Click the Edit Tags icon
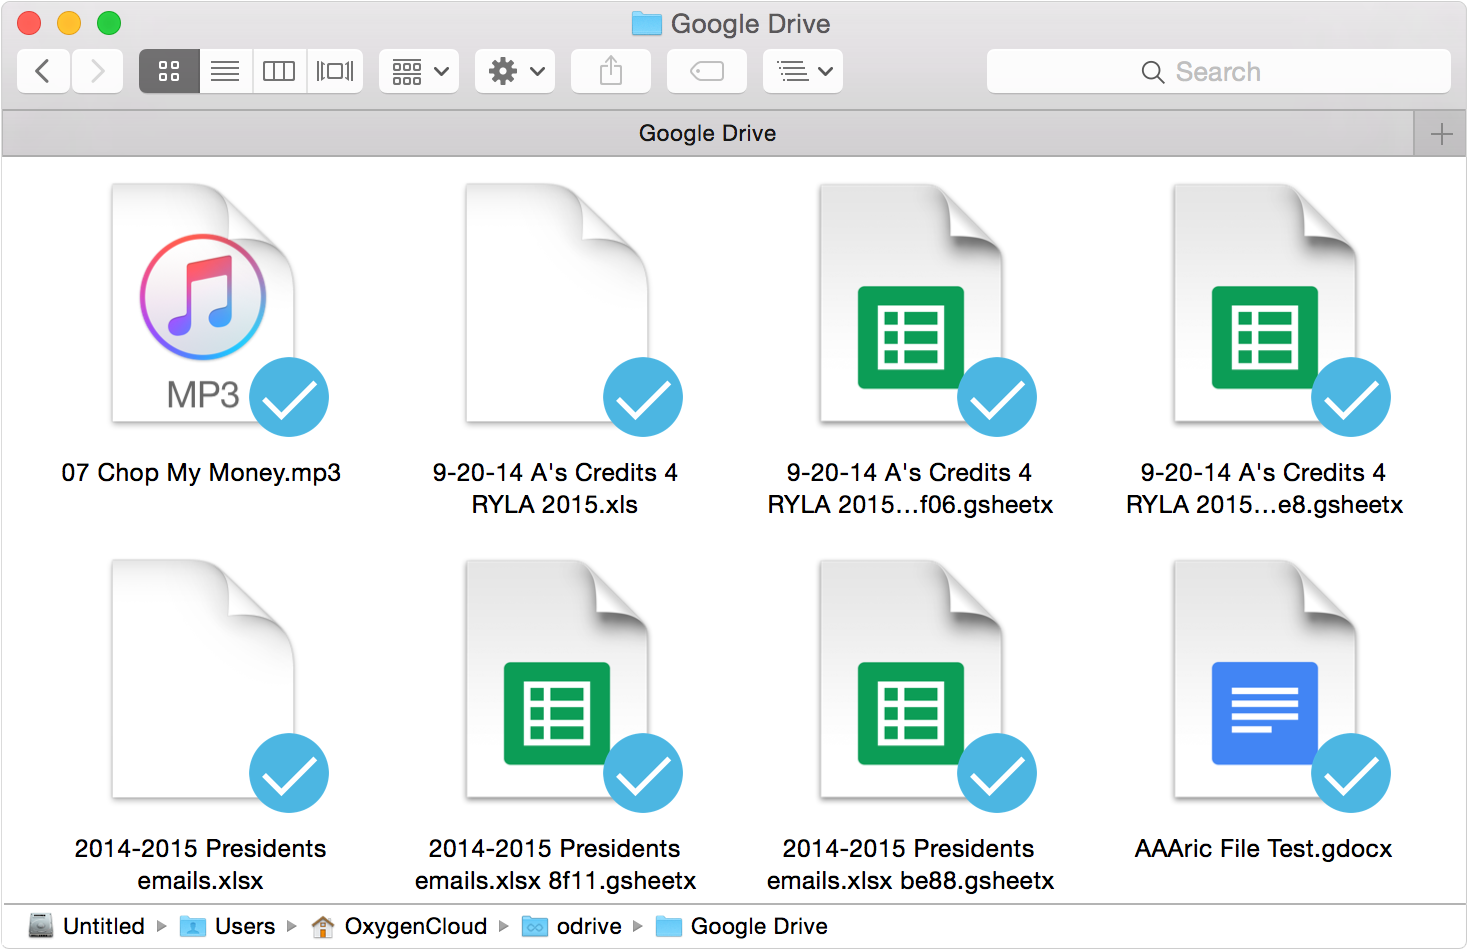This screenshot has width=1468, height=950. coord(707,71)
